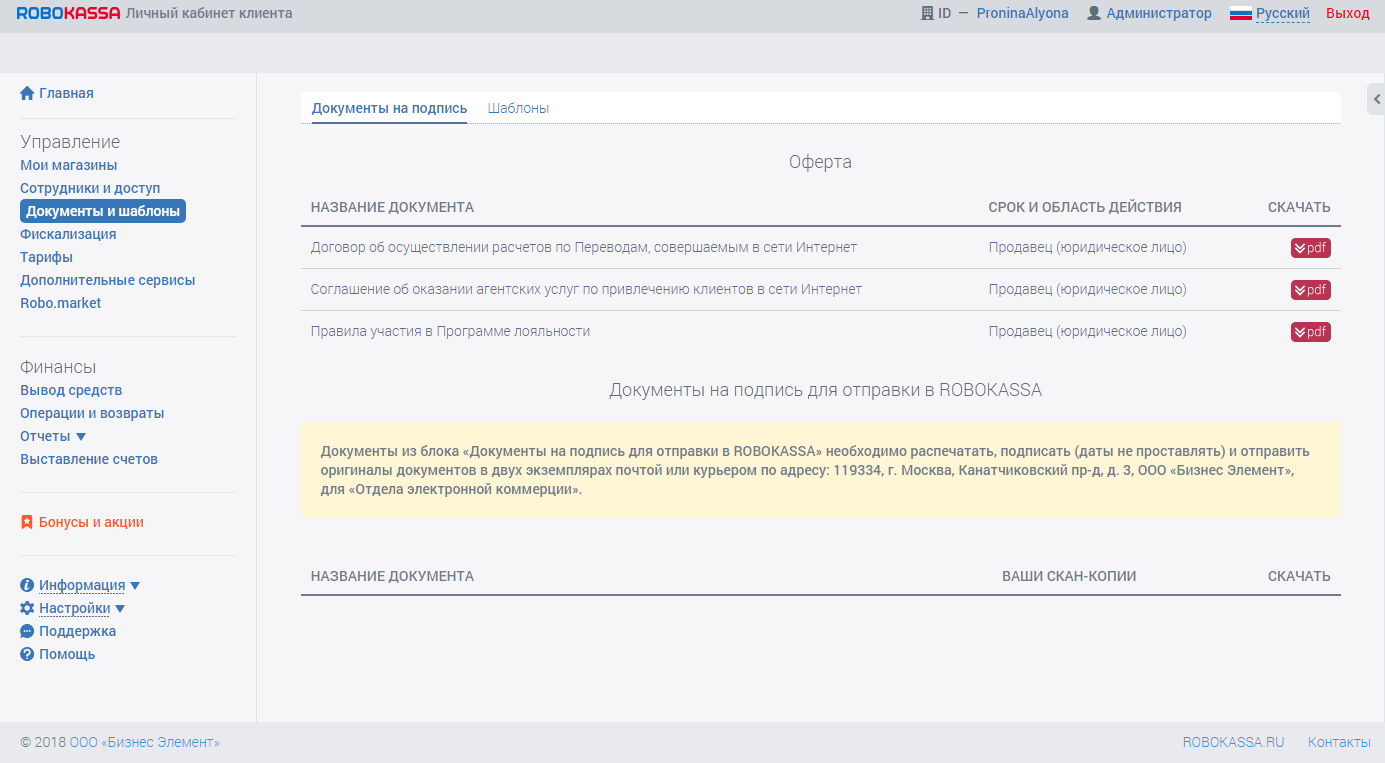Click the chat bubble icon beside Поддержка

[x=27, y=631]
